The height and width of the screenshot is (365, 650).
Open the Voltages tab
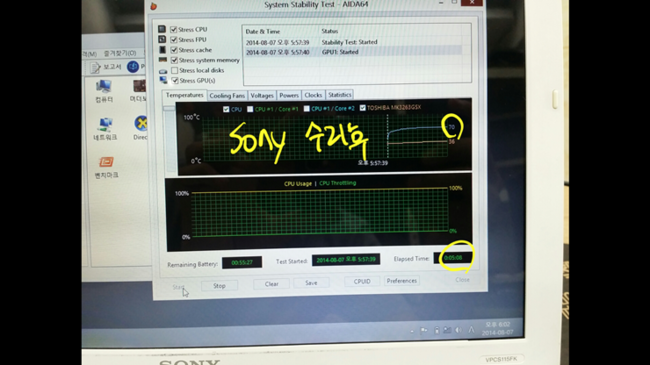pyautogui.click(x=262, y=95)
